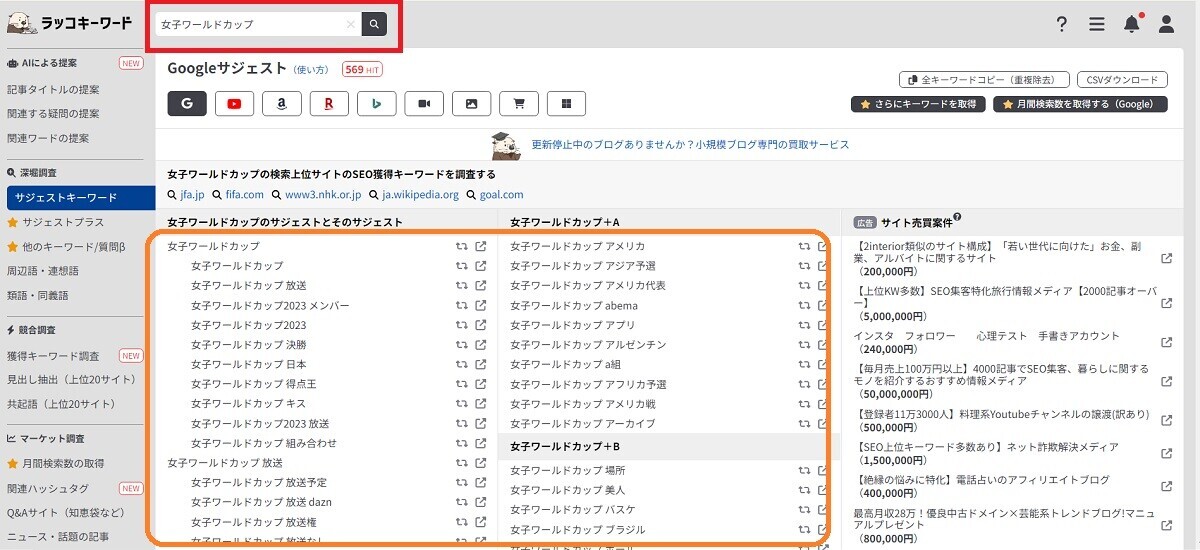
Task: Open external link for 5,000,000円 site listing
Action: coord(1166,303)
